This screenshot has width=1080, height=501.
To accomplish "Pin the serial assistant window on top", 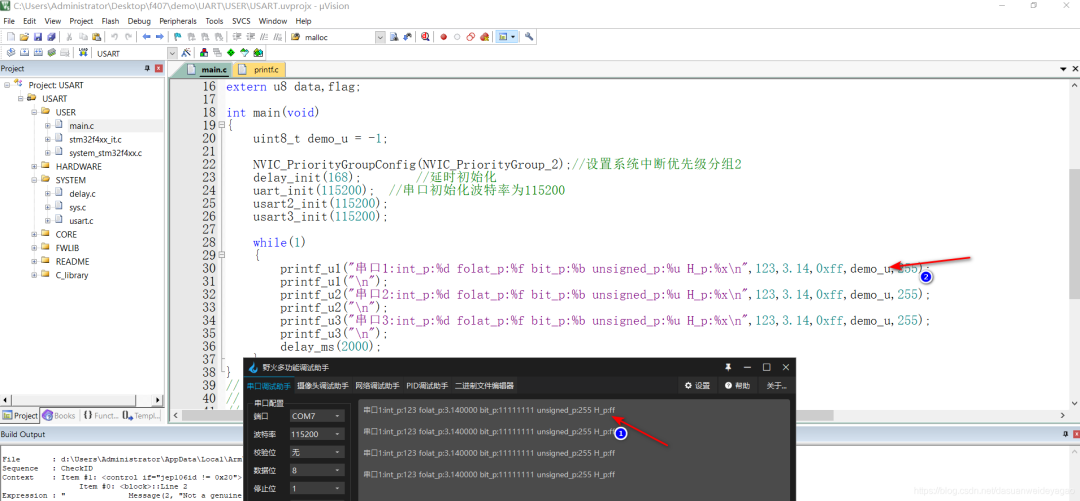I will coord(728,367).
